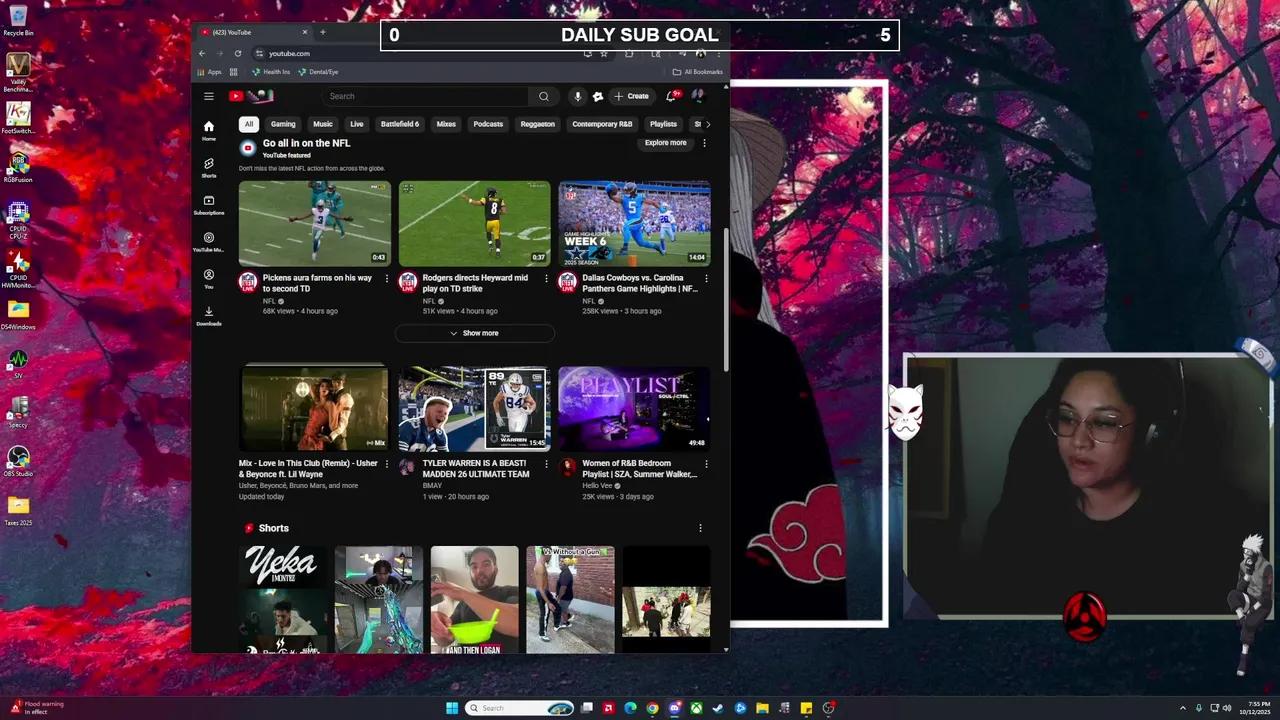Click the YouTube search input field
Image resolution: width=1280 pixels, height=720 pixels.
coord(427,96)
